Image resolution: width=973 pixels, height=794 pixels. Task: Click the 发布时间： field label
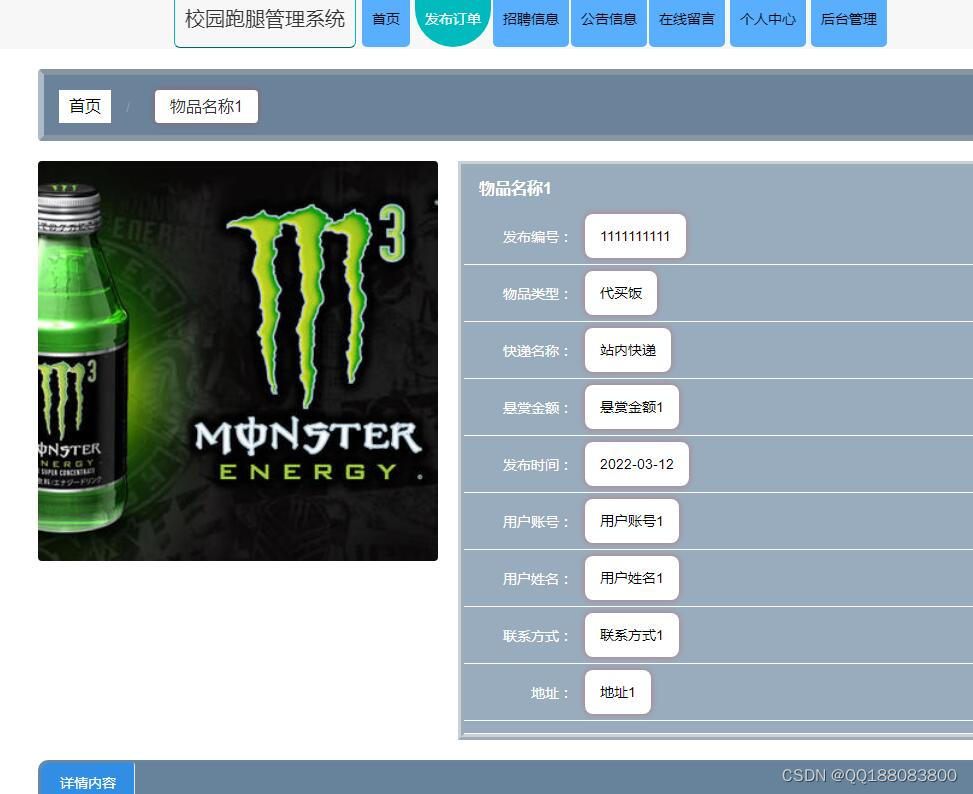[536, 465]
